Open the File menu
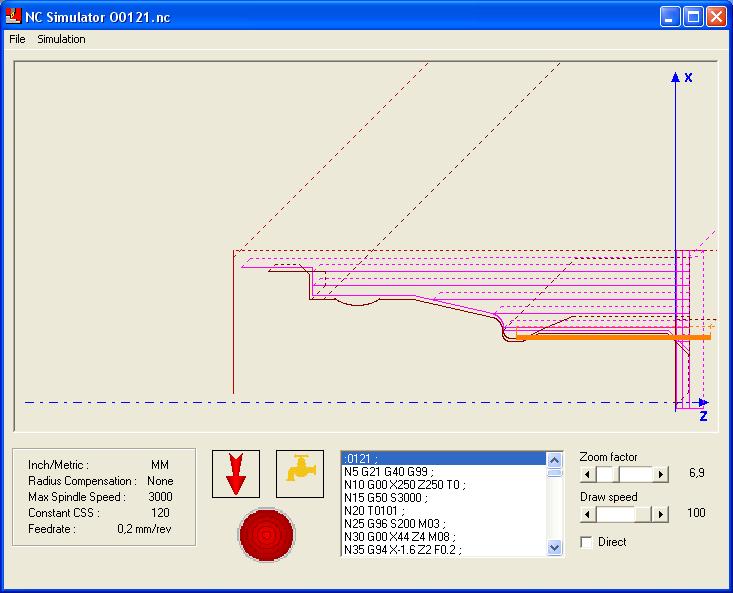The height and width of the screenshot is (593, 733). [x=17, y=39]
